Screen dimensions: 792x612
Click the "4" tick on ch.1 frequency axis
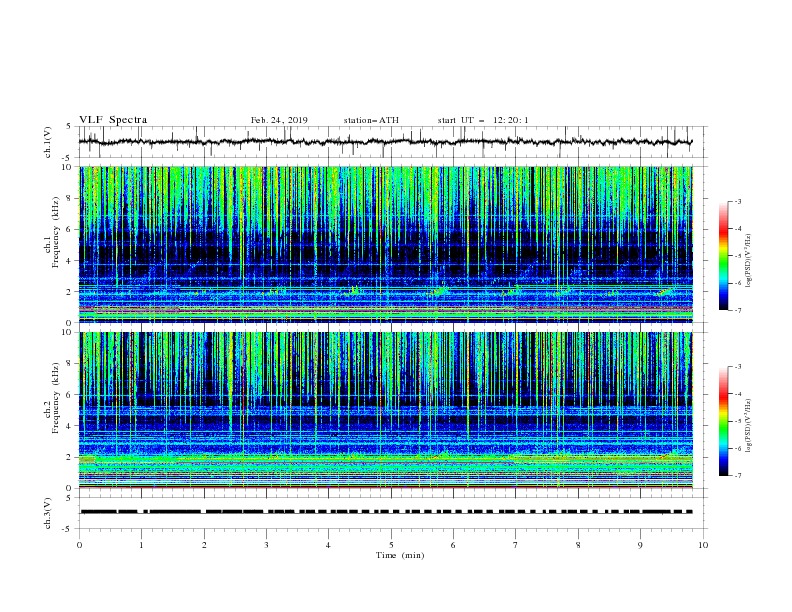click(69, 261)
